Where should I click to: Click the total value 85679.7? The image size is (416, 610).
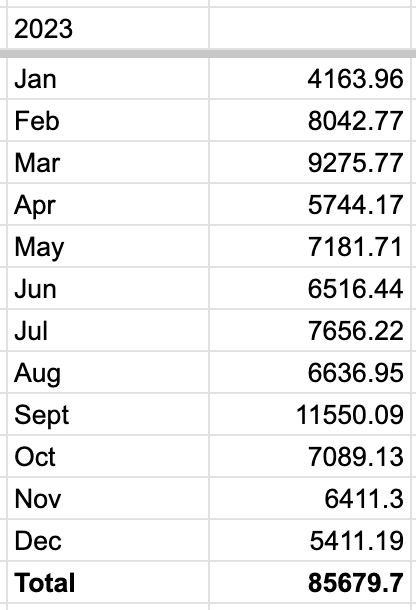point(310,583)
